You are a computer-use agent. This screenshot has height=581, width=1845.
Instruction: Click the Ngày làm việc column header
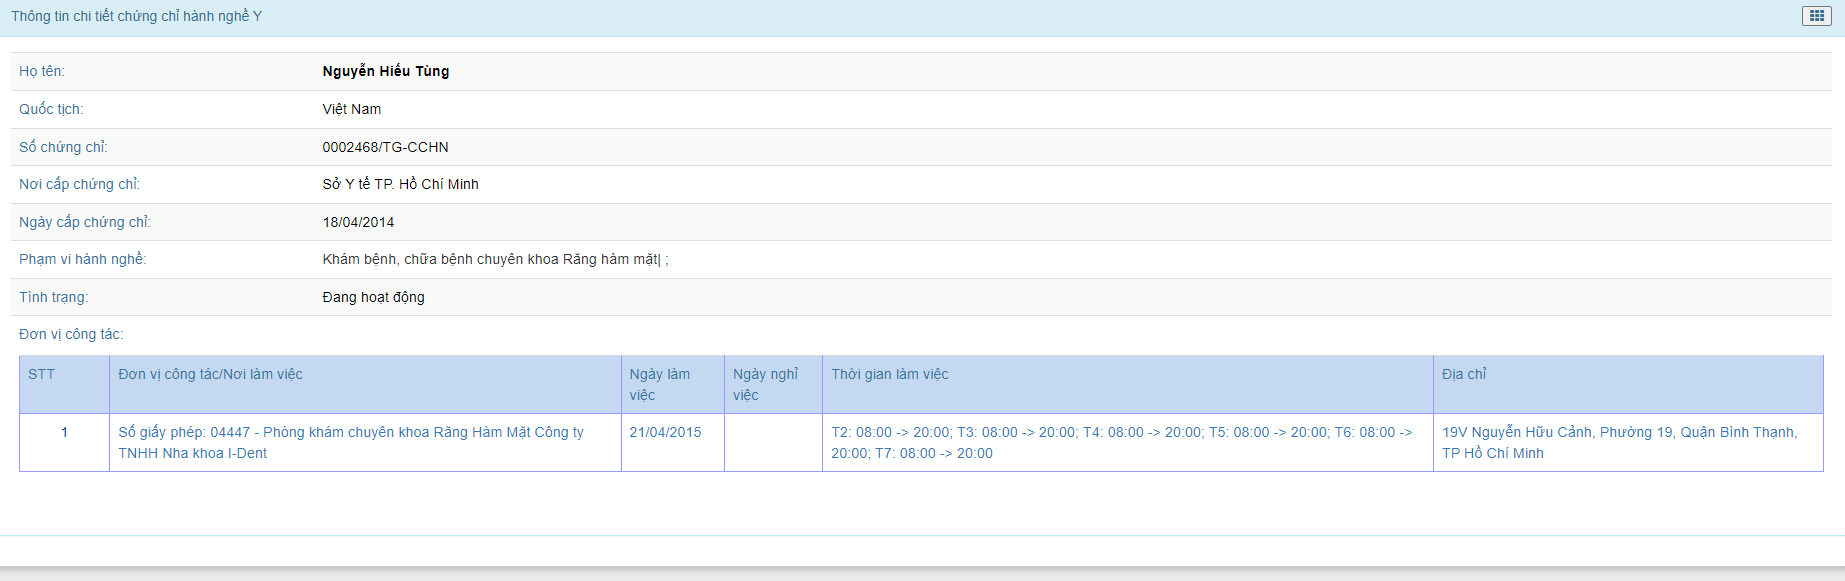pyautogui.click(x=659, y=384)
